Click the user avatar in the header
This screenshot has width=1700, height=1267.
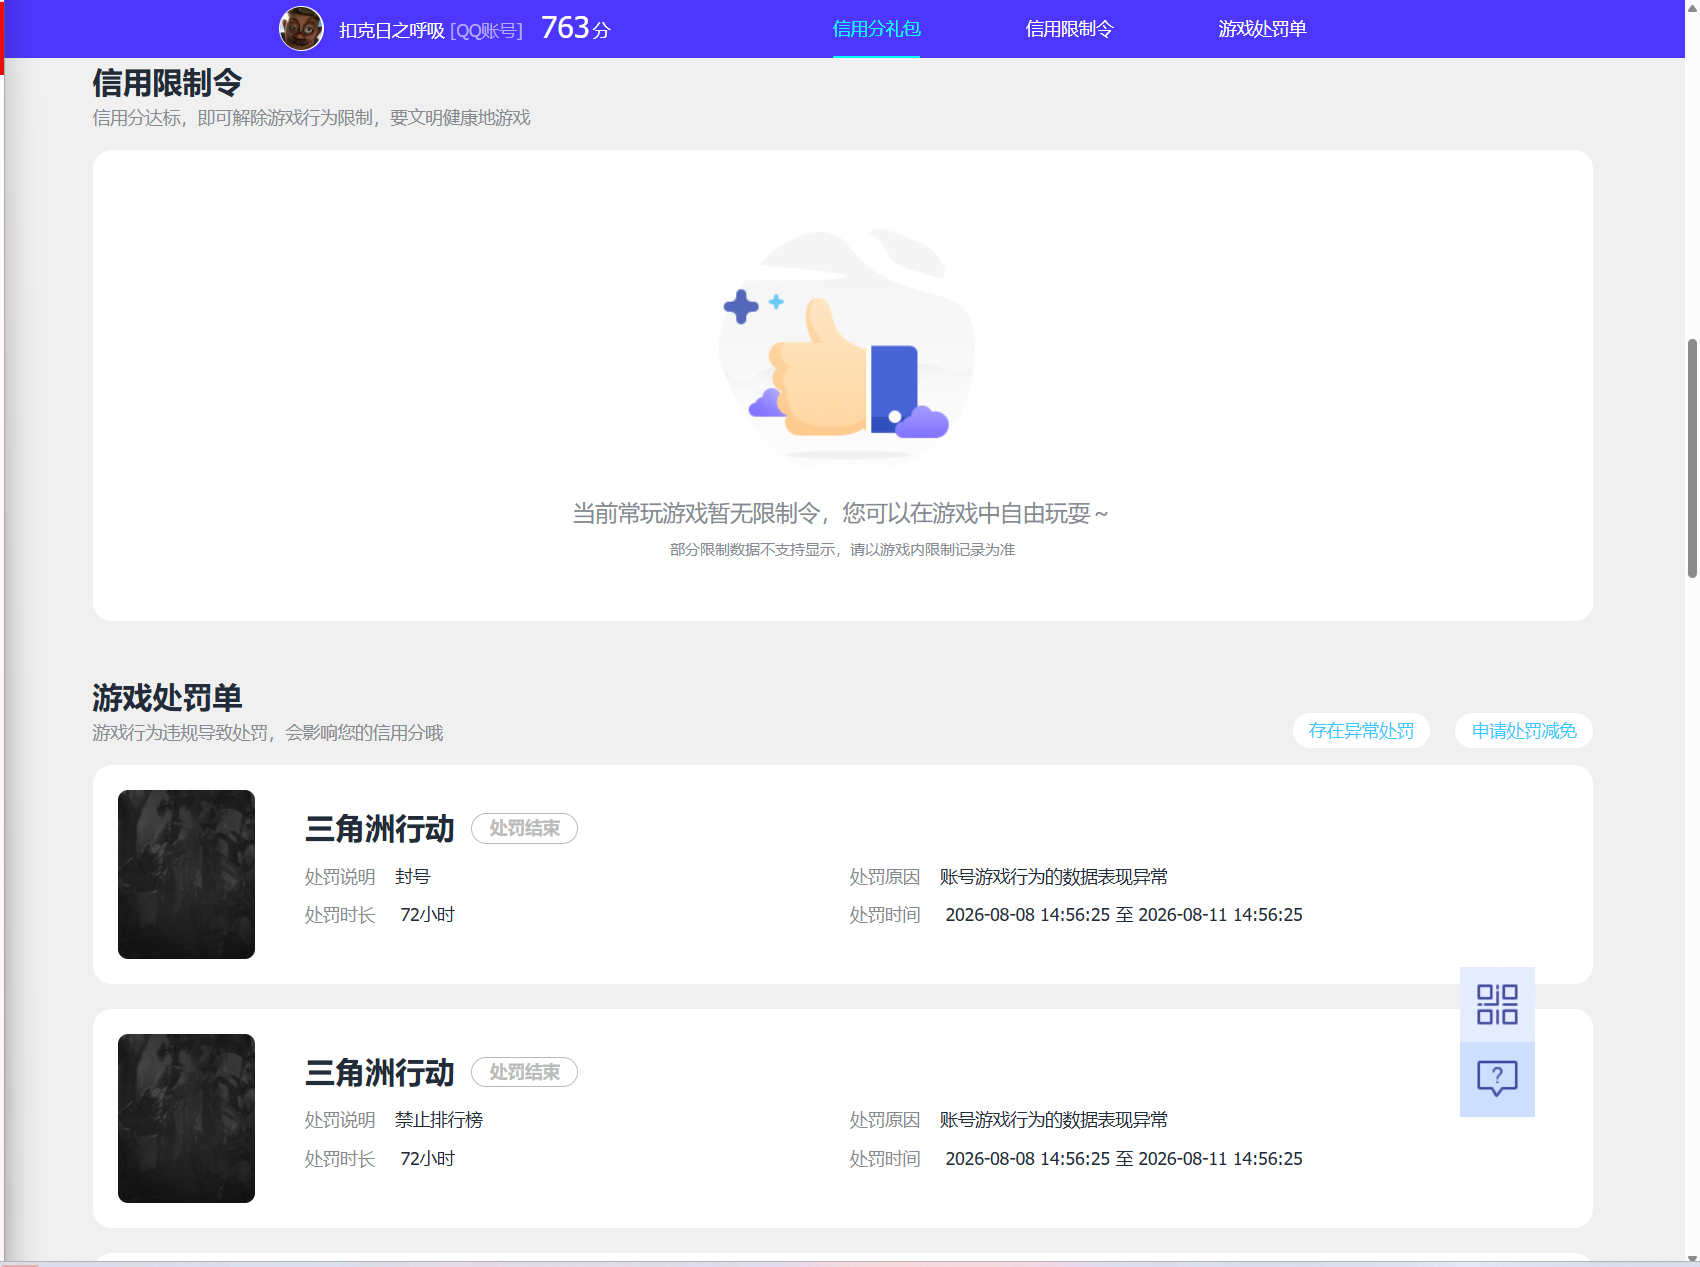301,28
